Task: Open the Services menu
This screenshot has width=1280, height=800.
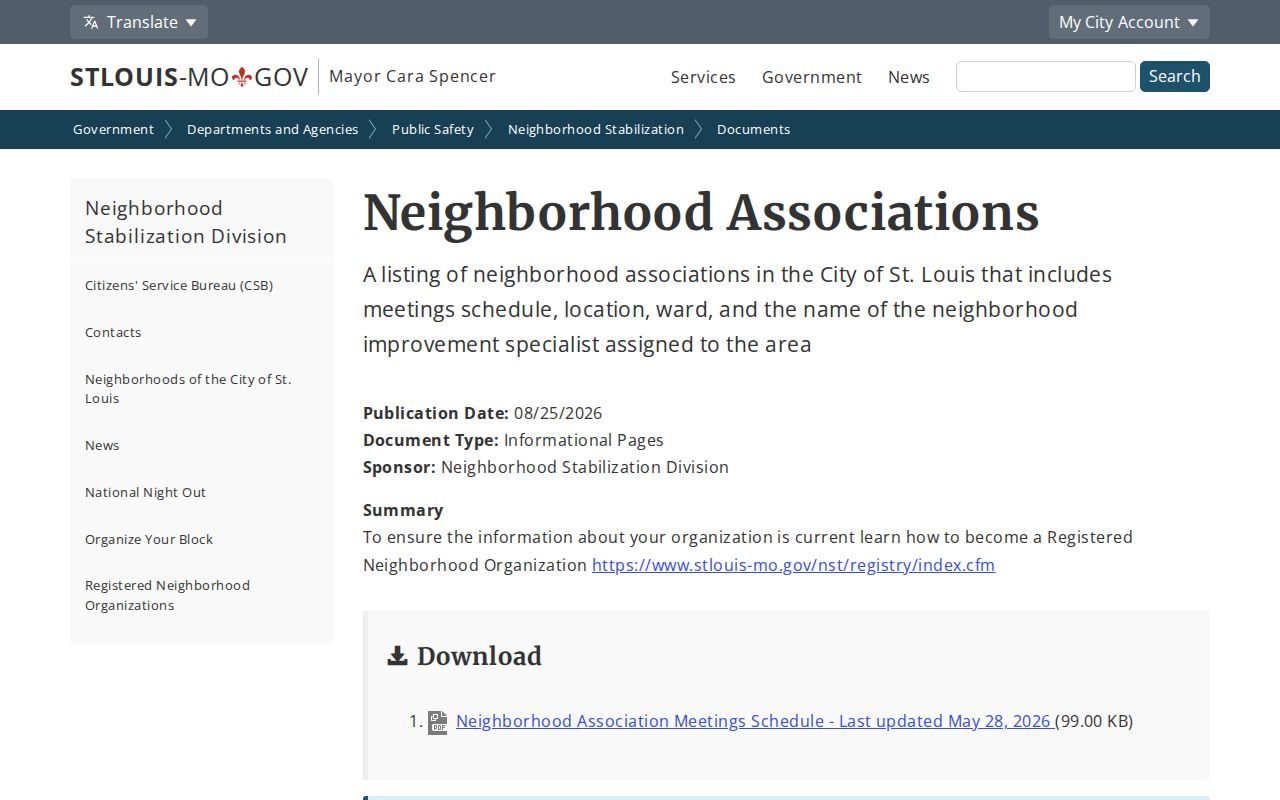Action: tap(703, 77)
